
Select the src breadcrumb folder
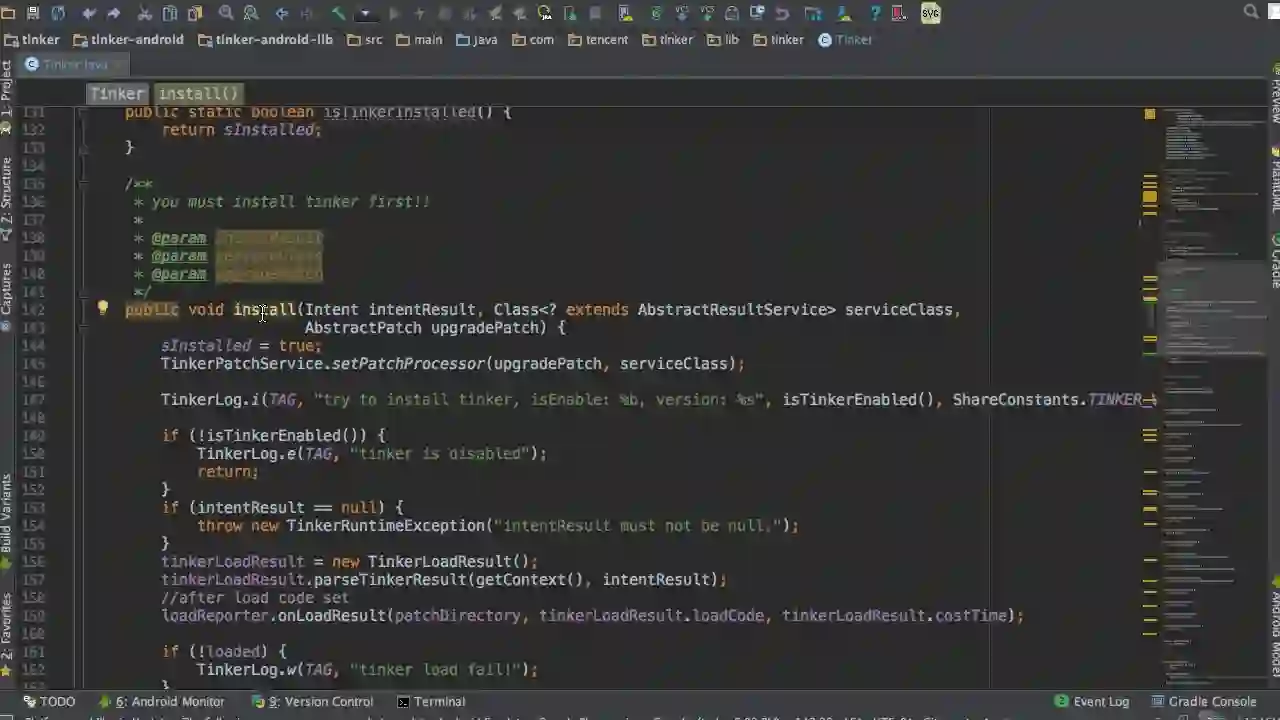point(365,40)
